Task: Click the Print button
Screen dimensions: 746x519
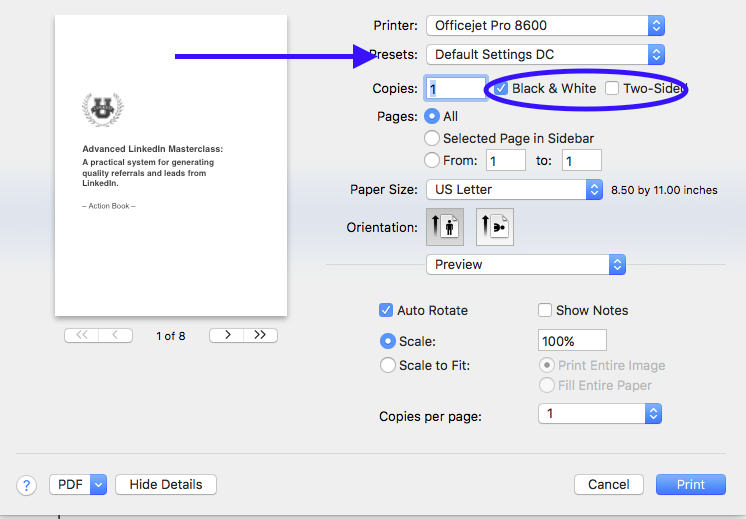Action: click(691, 485)
